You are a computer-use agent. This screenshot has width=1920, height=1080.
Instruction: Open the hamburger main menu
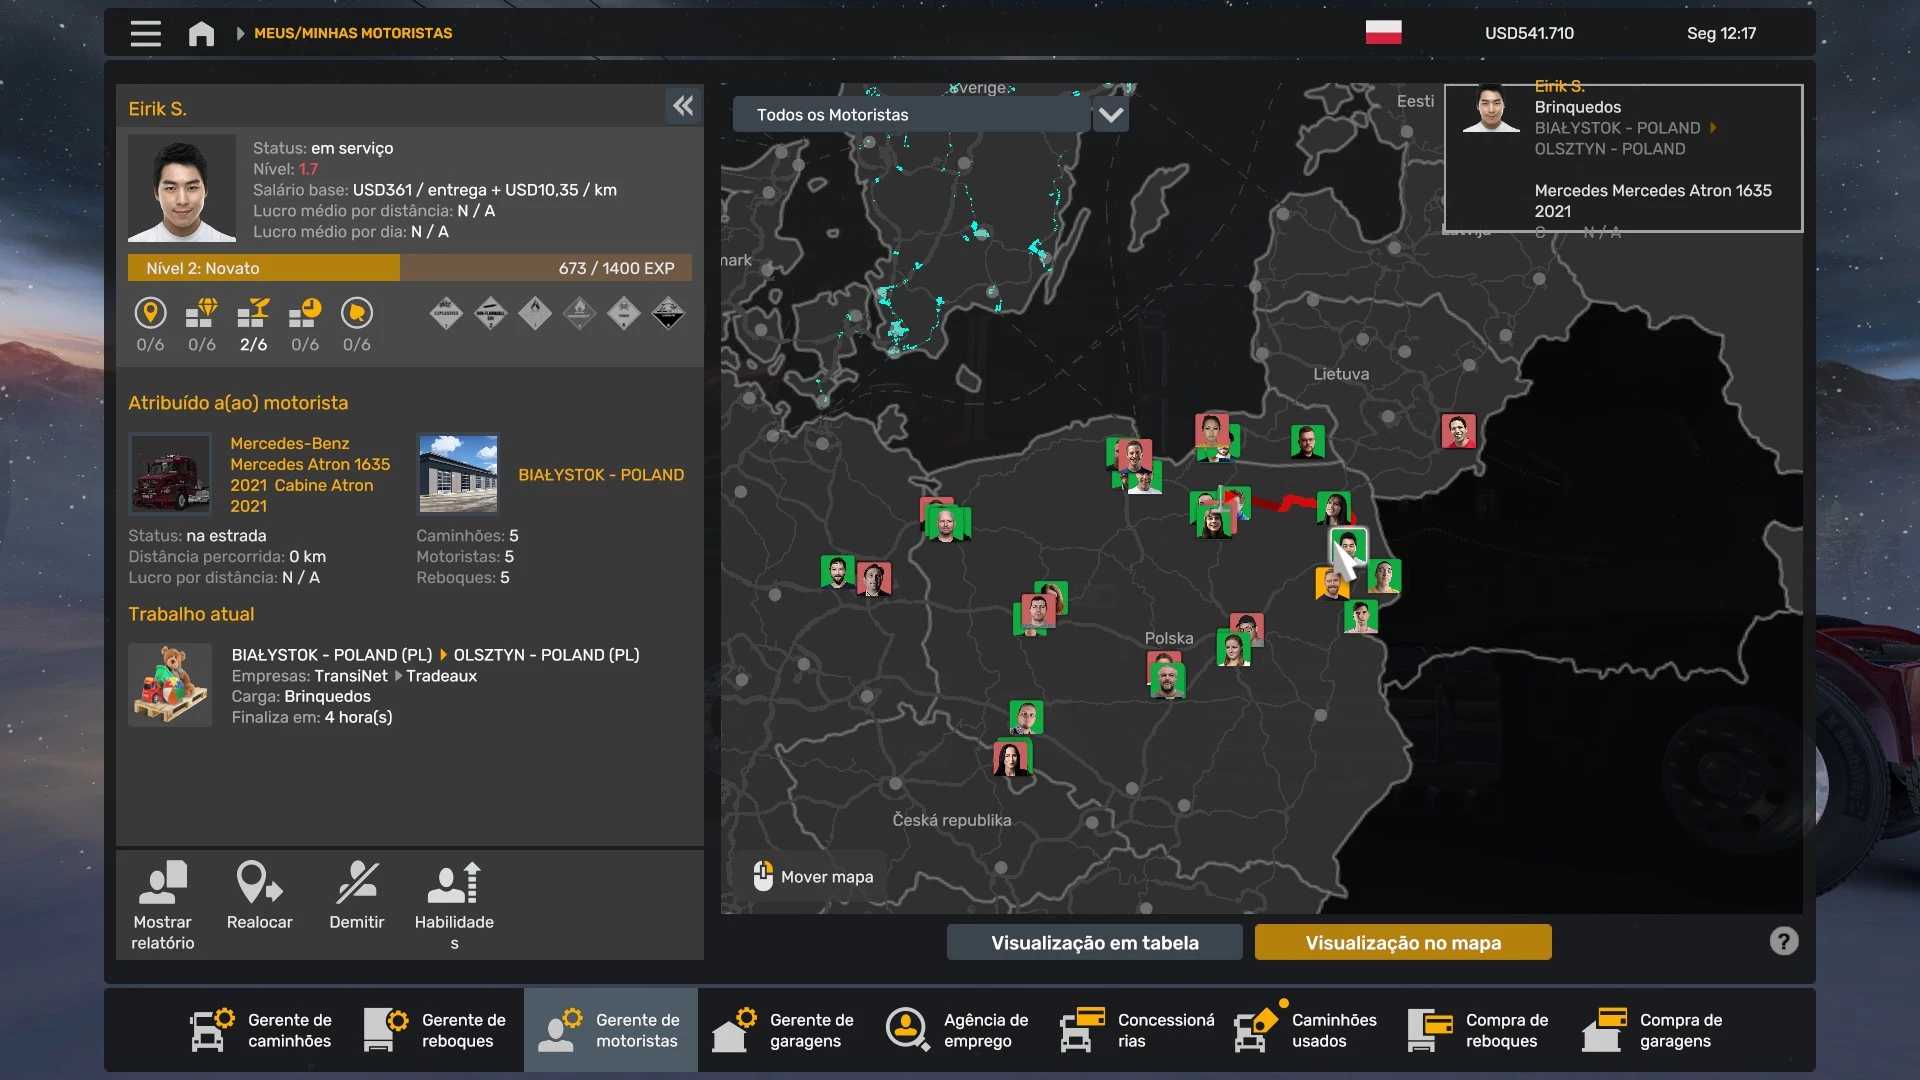(145, 33)
